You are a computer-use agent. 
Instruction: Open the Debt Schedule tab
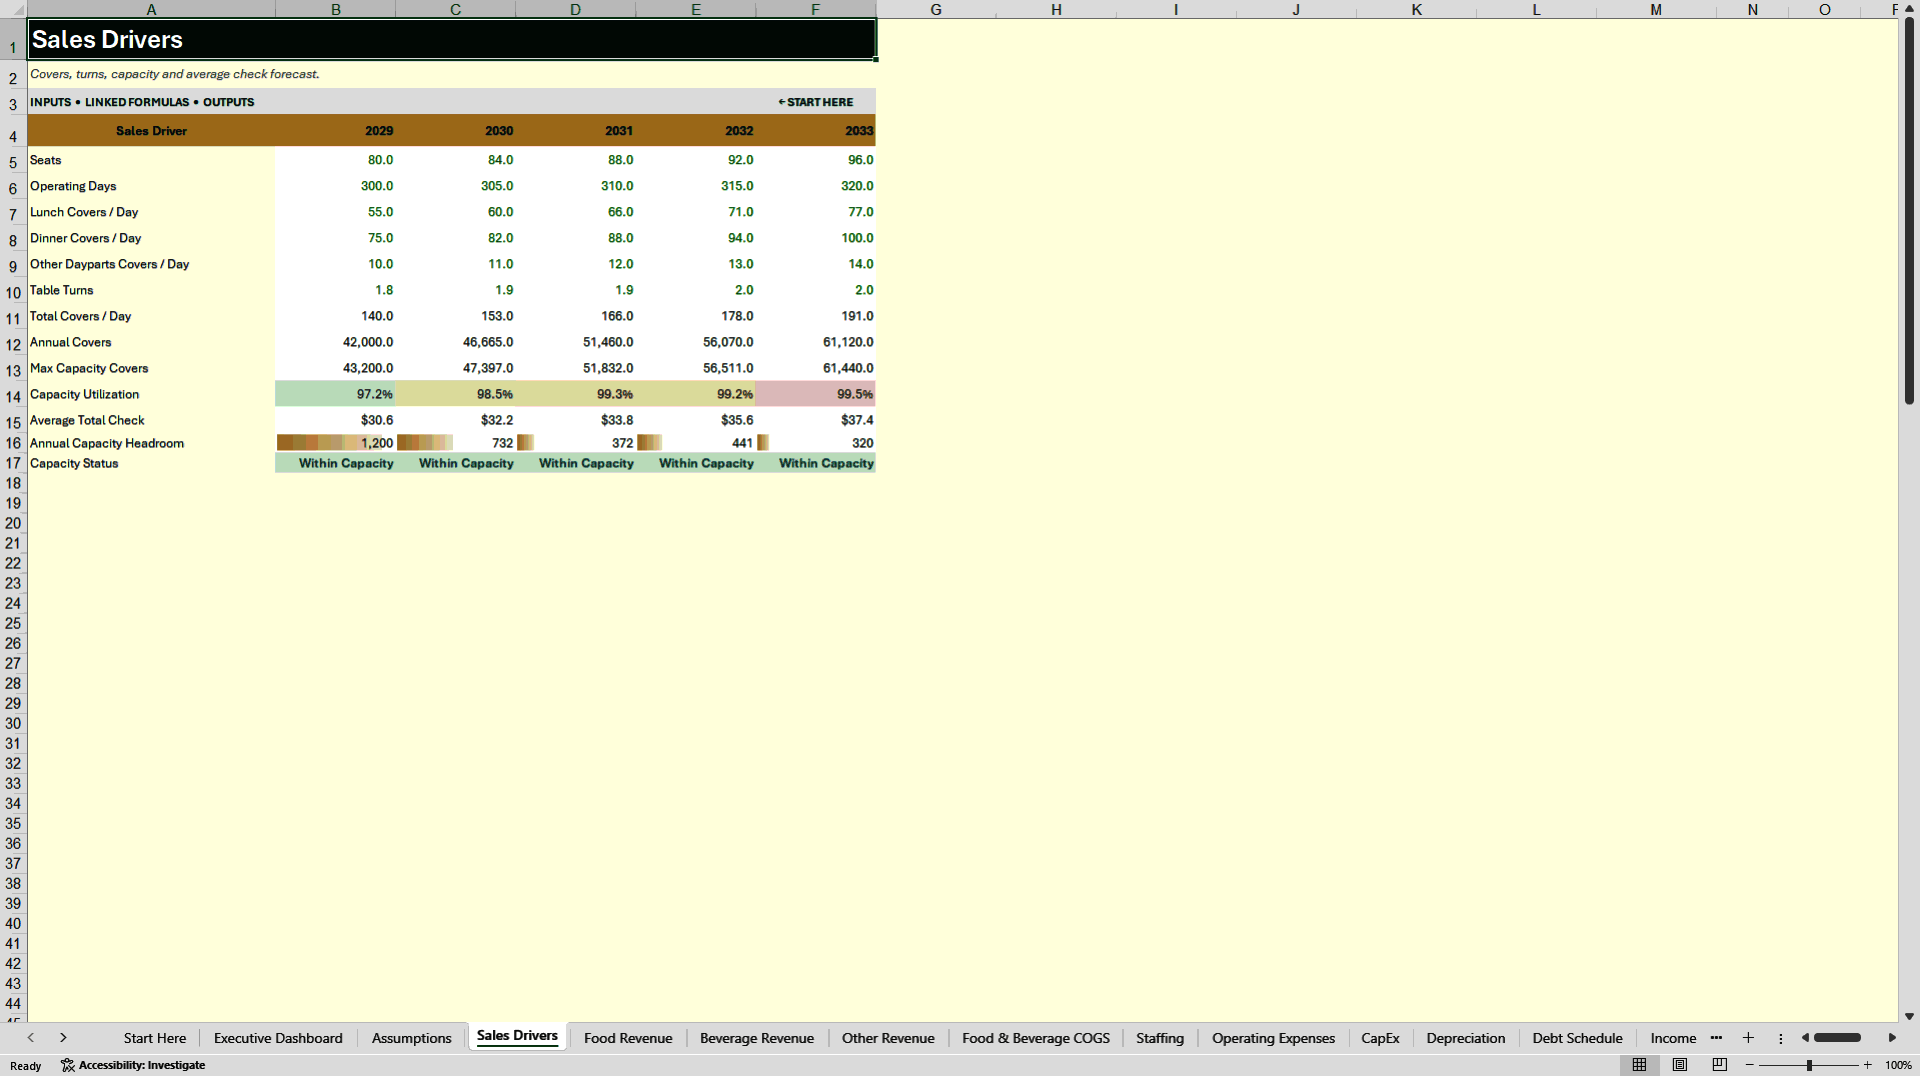point(1577,1038)
